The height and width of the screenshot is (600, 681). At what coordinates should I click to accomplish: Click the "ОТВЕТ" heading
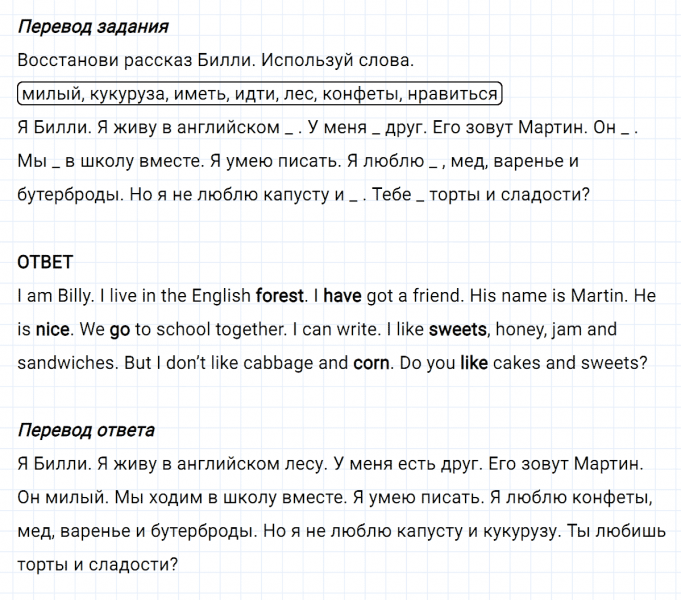pyautogui.click(x=45, y=262)
